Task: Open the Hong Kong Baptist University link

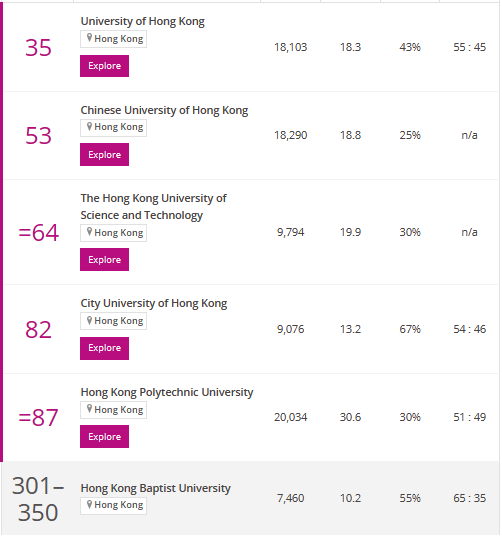Action: 156,488
